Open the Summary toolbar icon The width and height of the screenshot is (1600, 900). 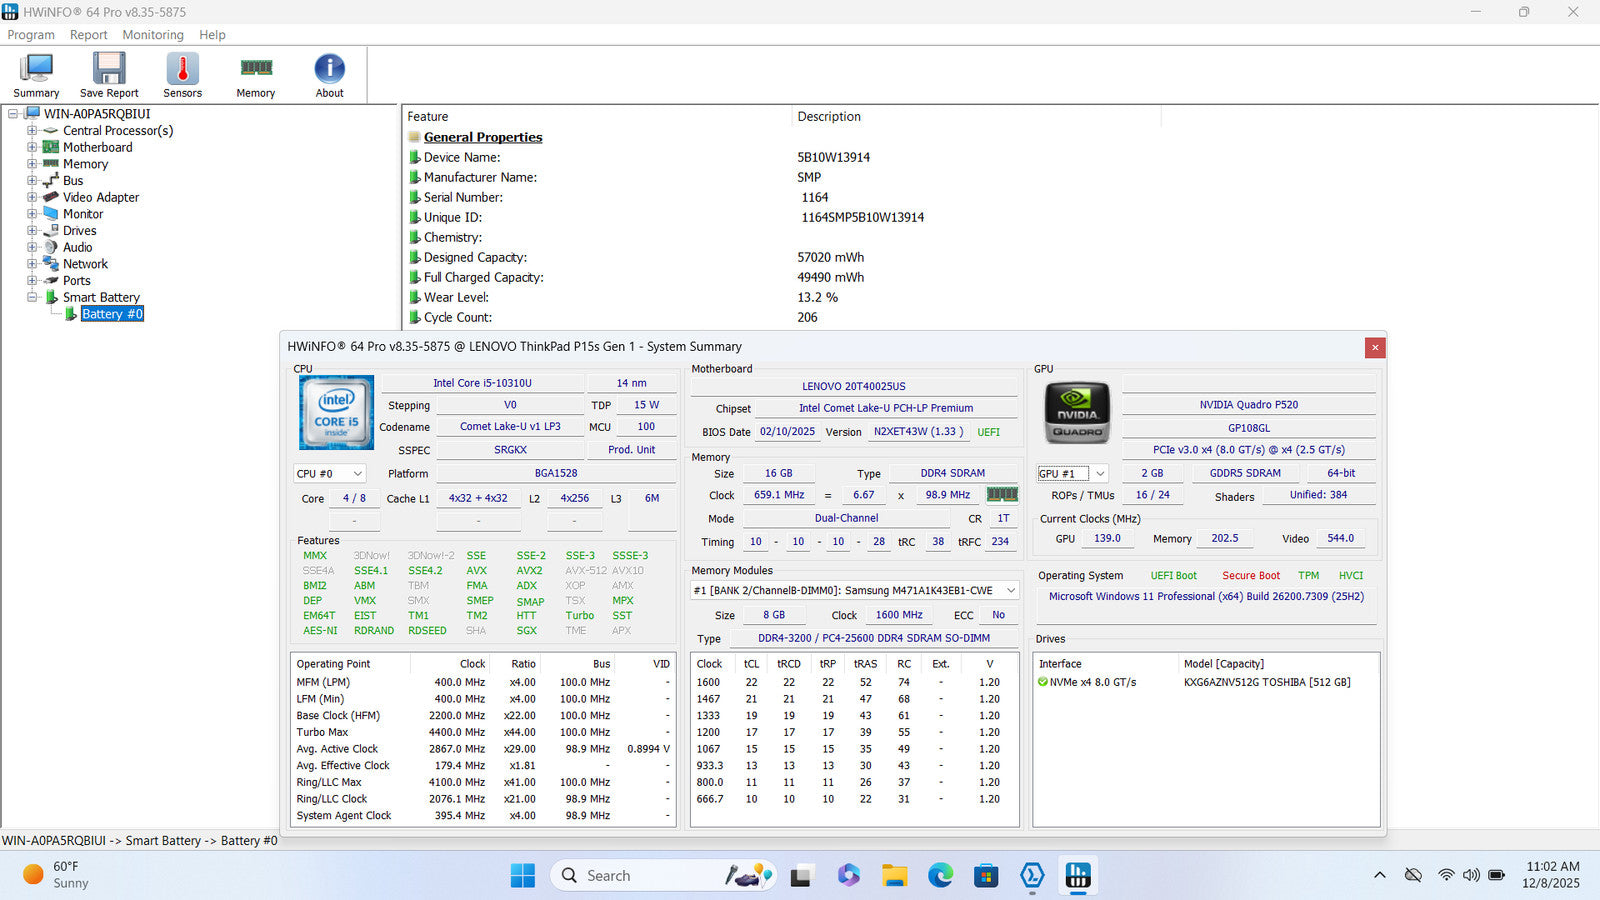tap(36, 70)
